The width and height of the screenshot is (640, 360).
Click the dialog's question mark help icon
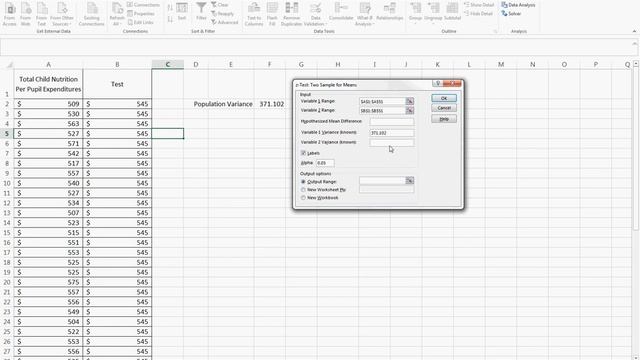click(x=438, y=84)
